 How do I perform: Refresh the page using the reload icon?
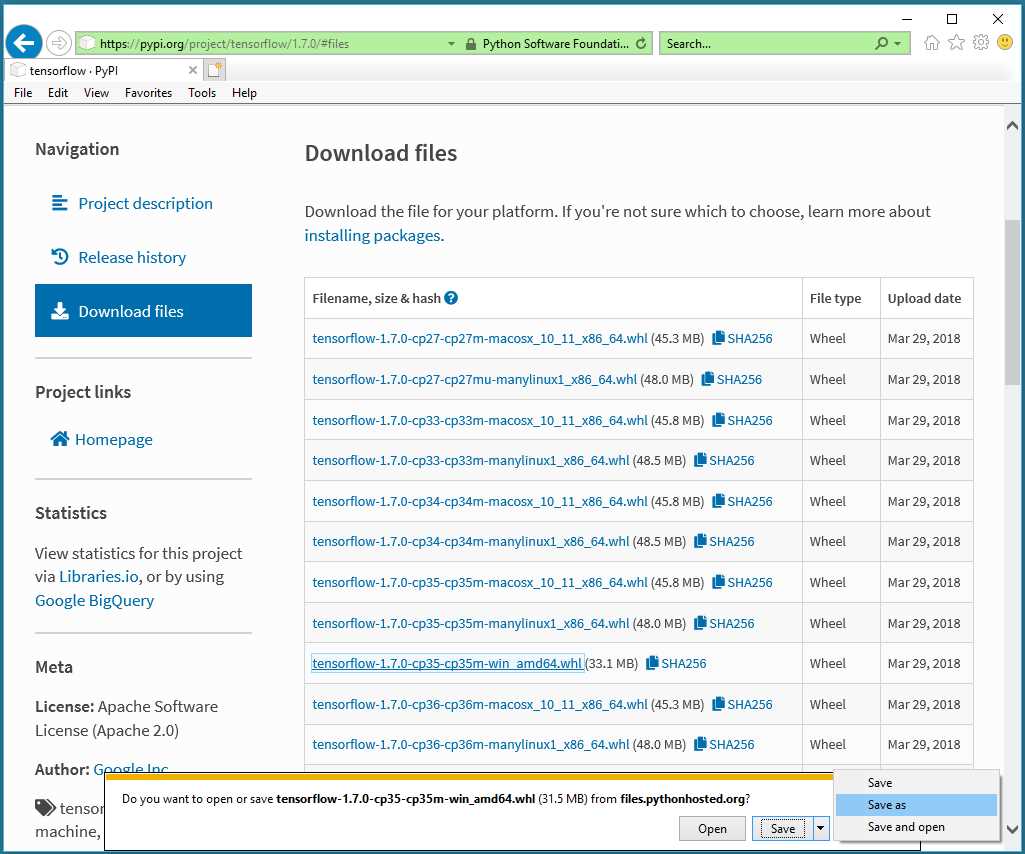(x=642, y=43)
